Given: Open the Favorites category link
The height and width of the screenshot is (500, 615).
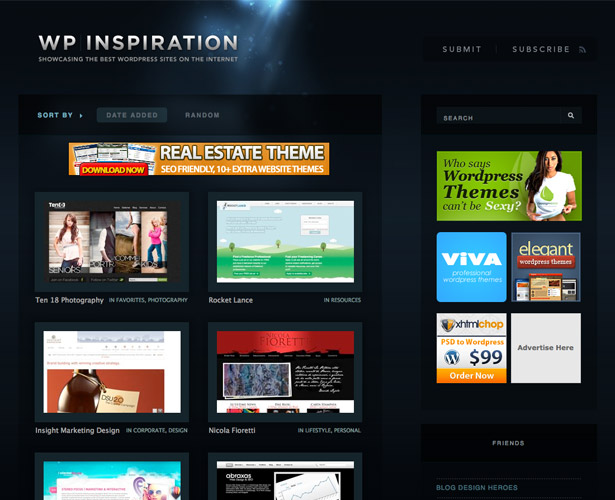Looking at the screenshot, I should (130, 300).
